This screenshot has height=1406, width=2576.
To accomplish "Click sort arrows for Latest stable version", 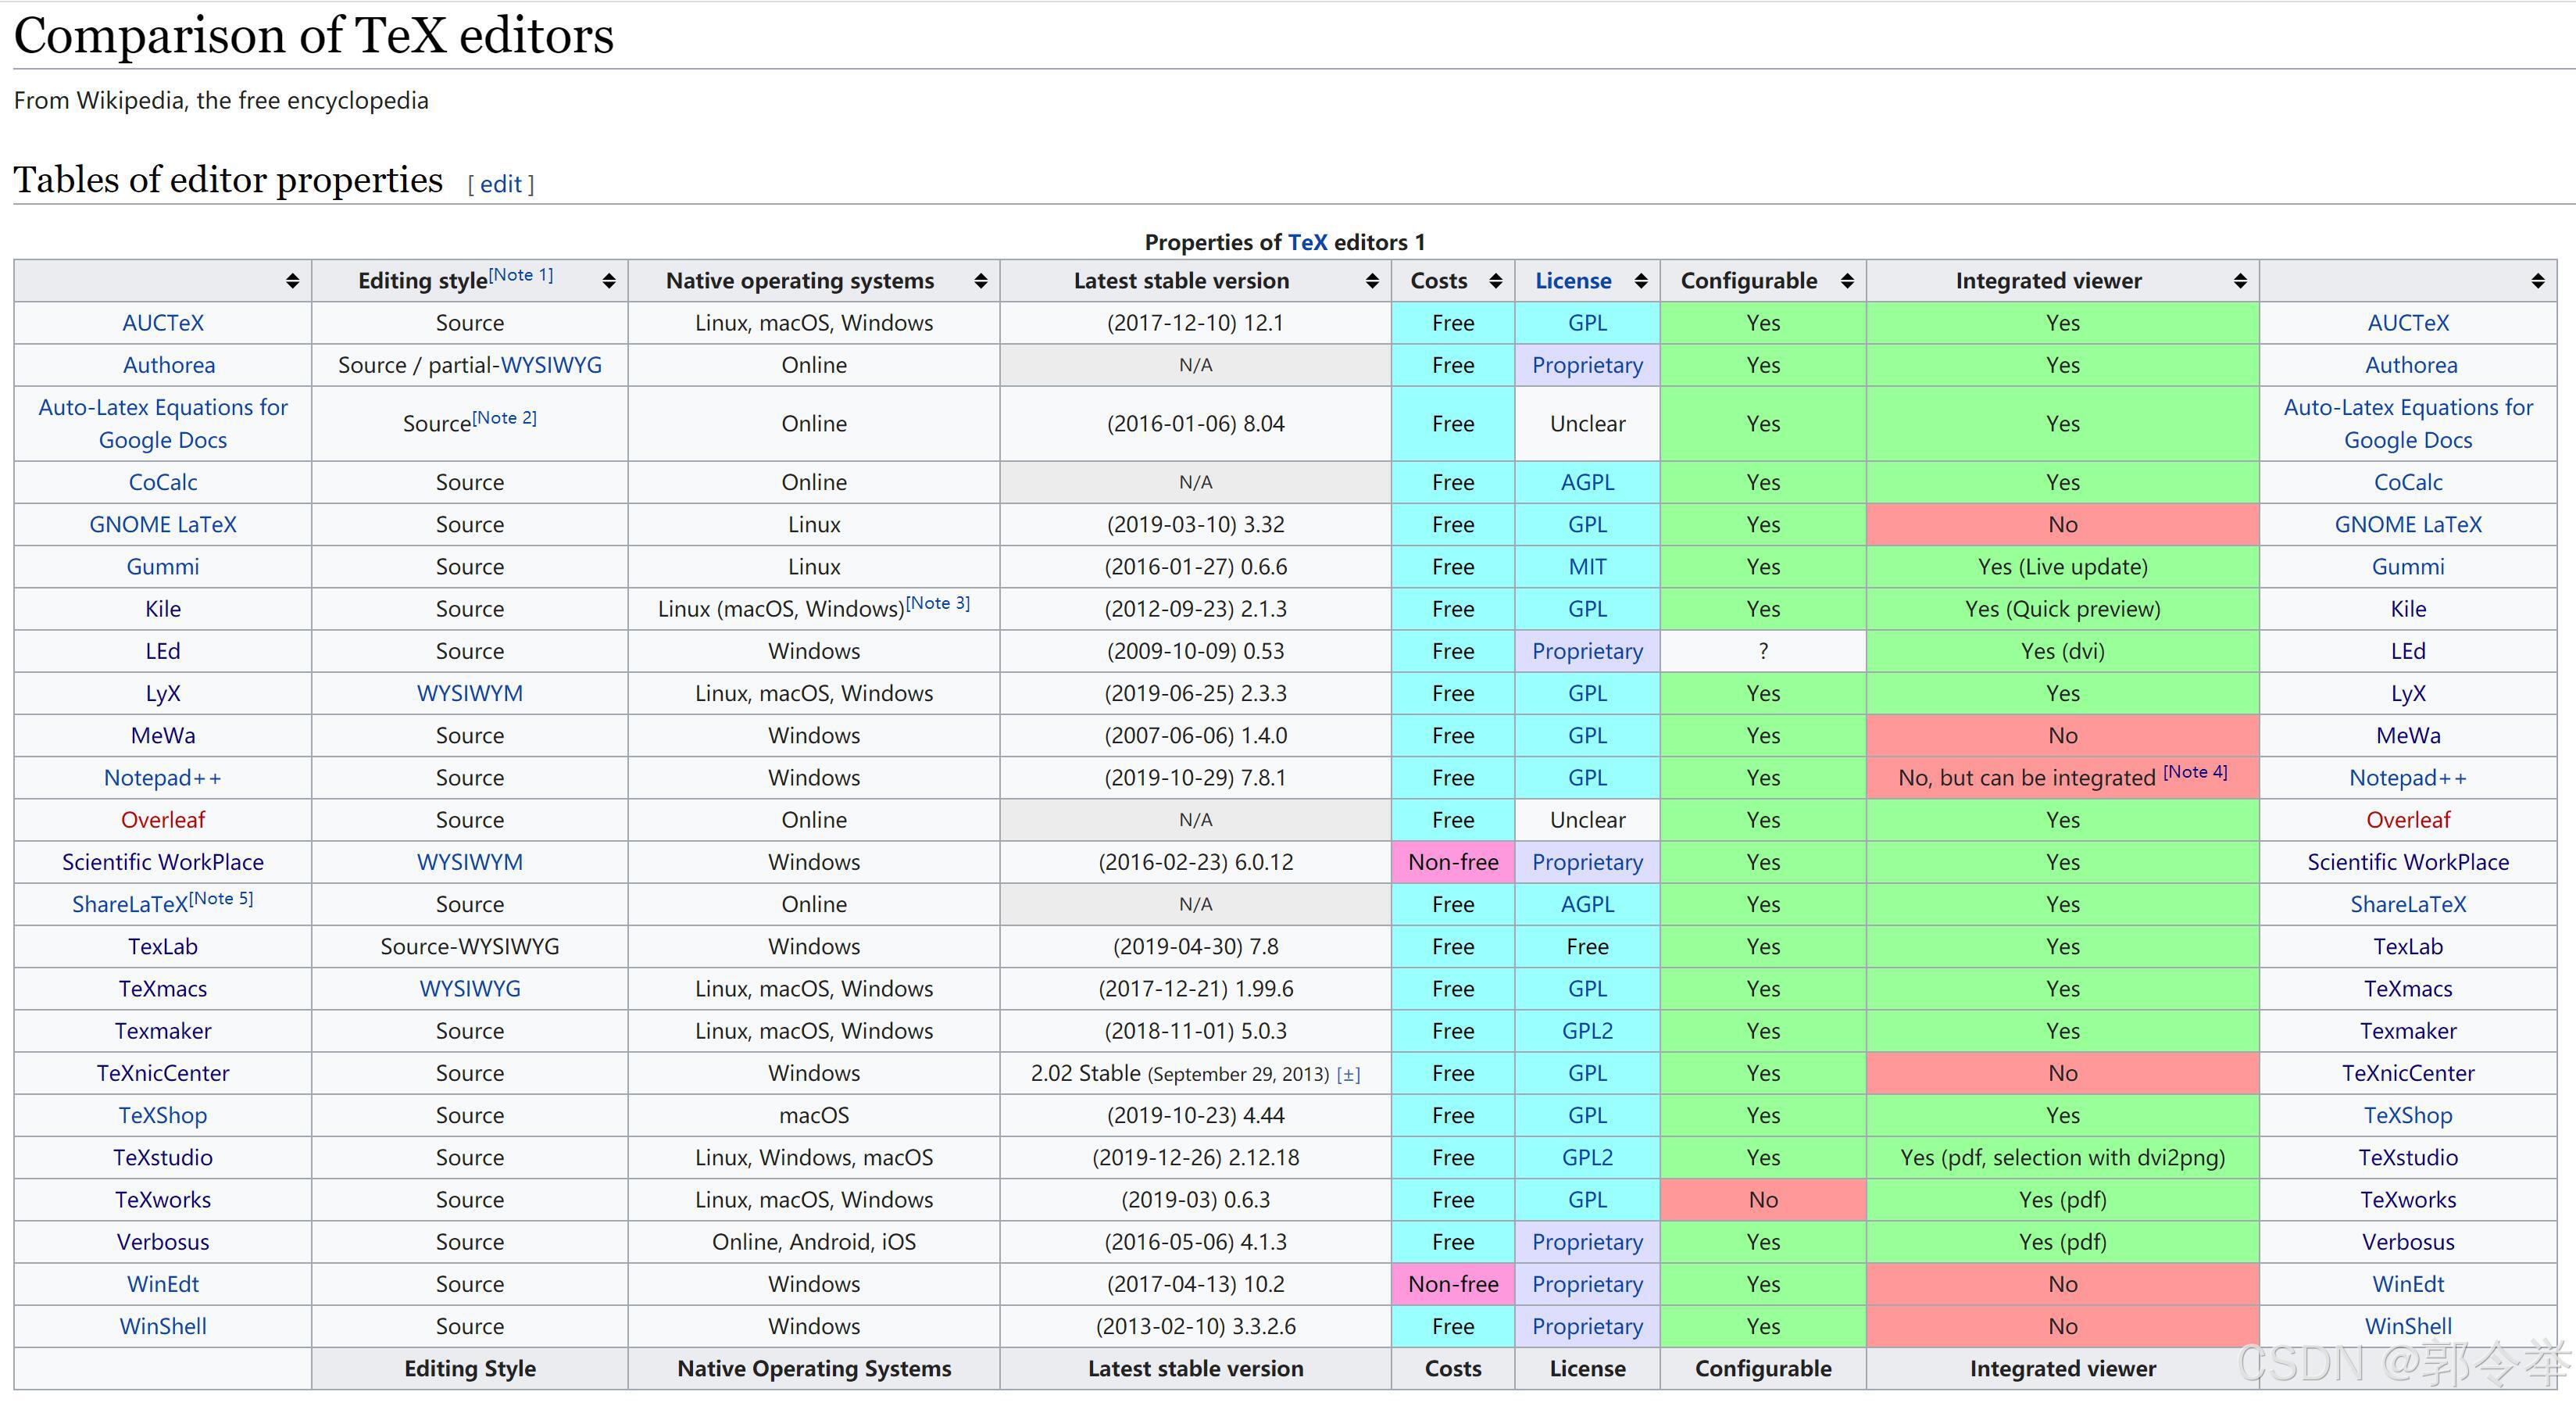I will coord(1372,281).
